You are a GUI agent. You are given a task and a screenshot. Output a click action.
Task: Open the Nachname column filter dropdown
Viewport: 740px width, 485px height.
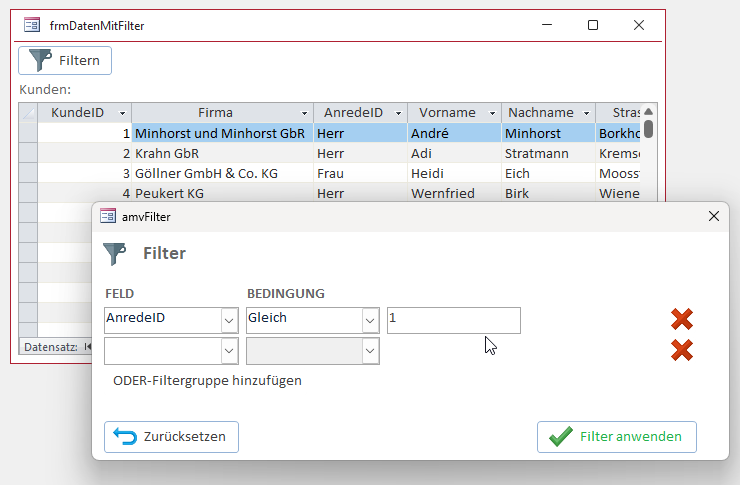(x=586, y=113)
